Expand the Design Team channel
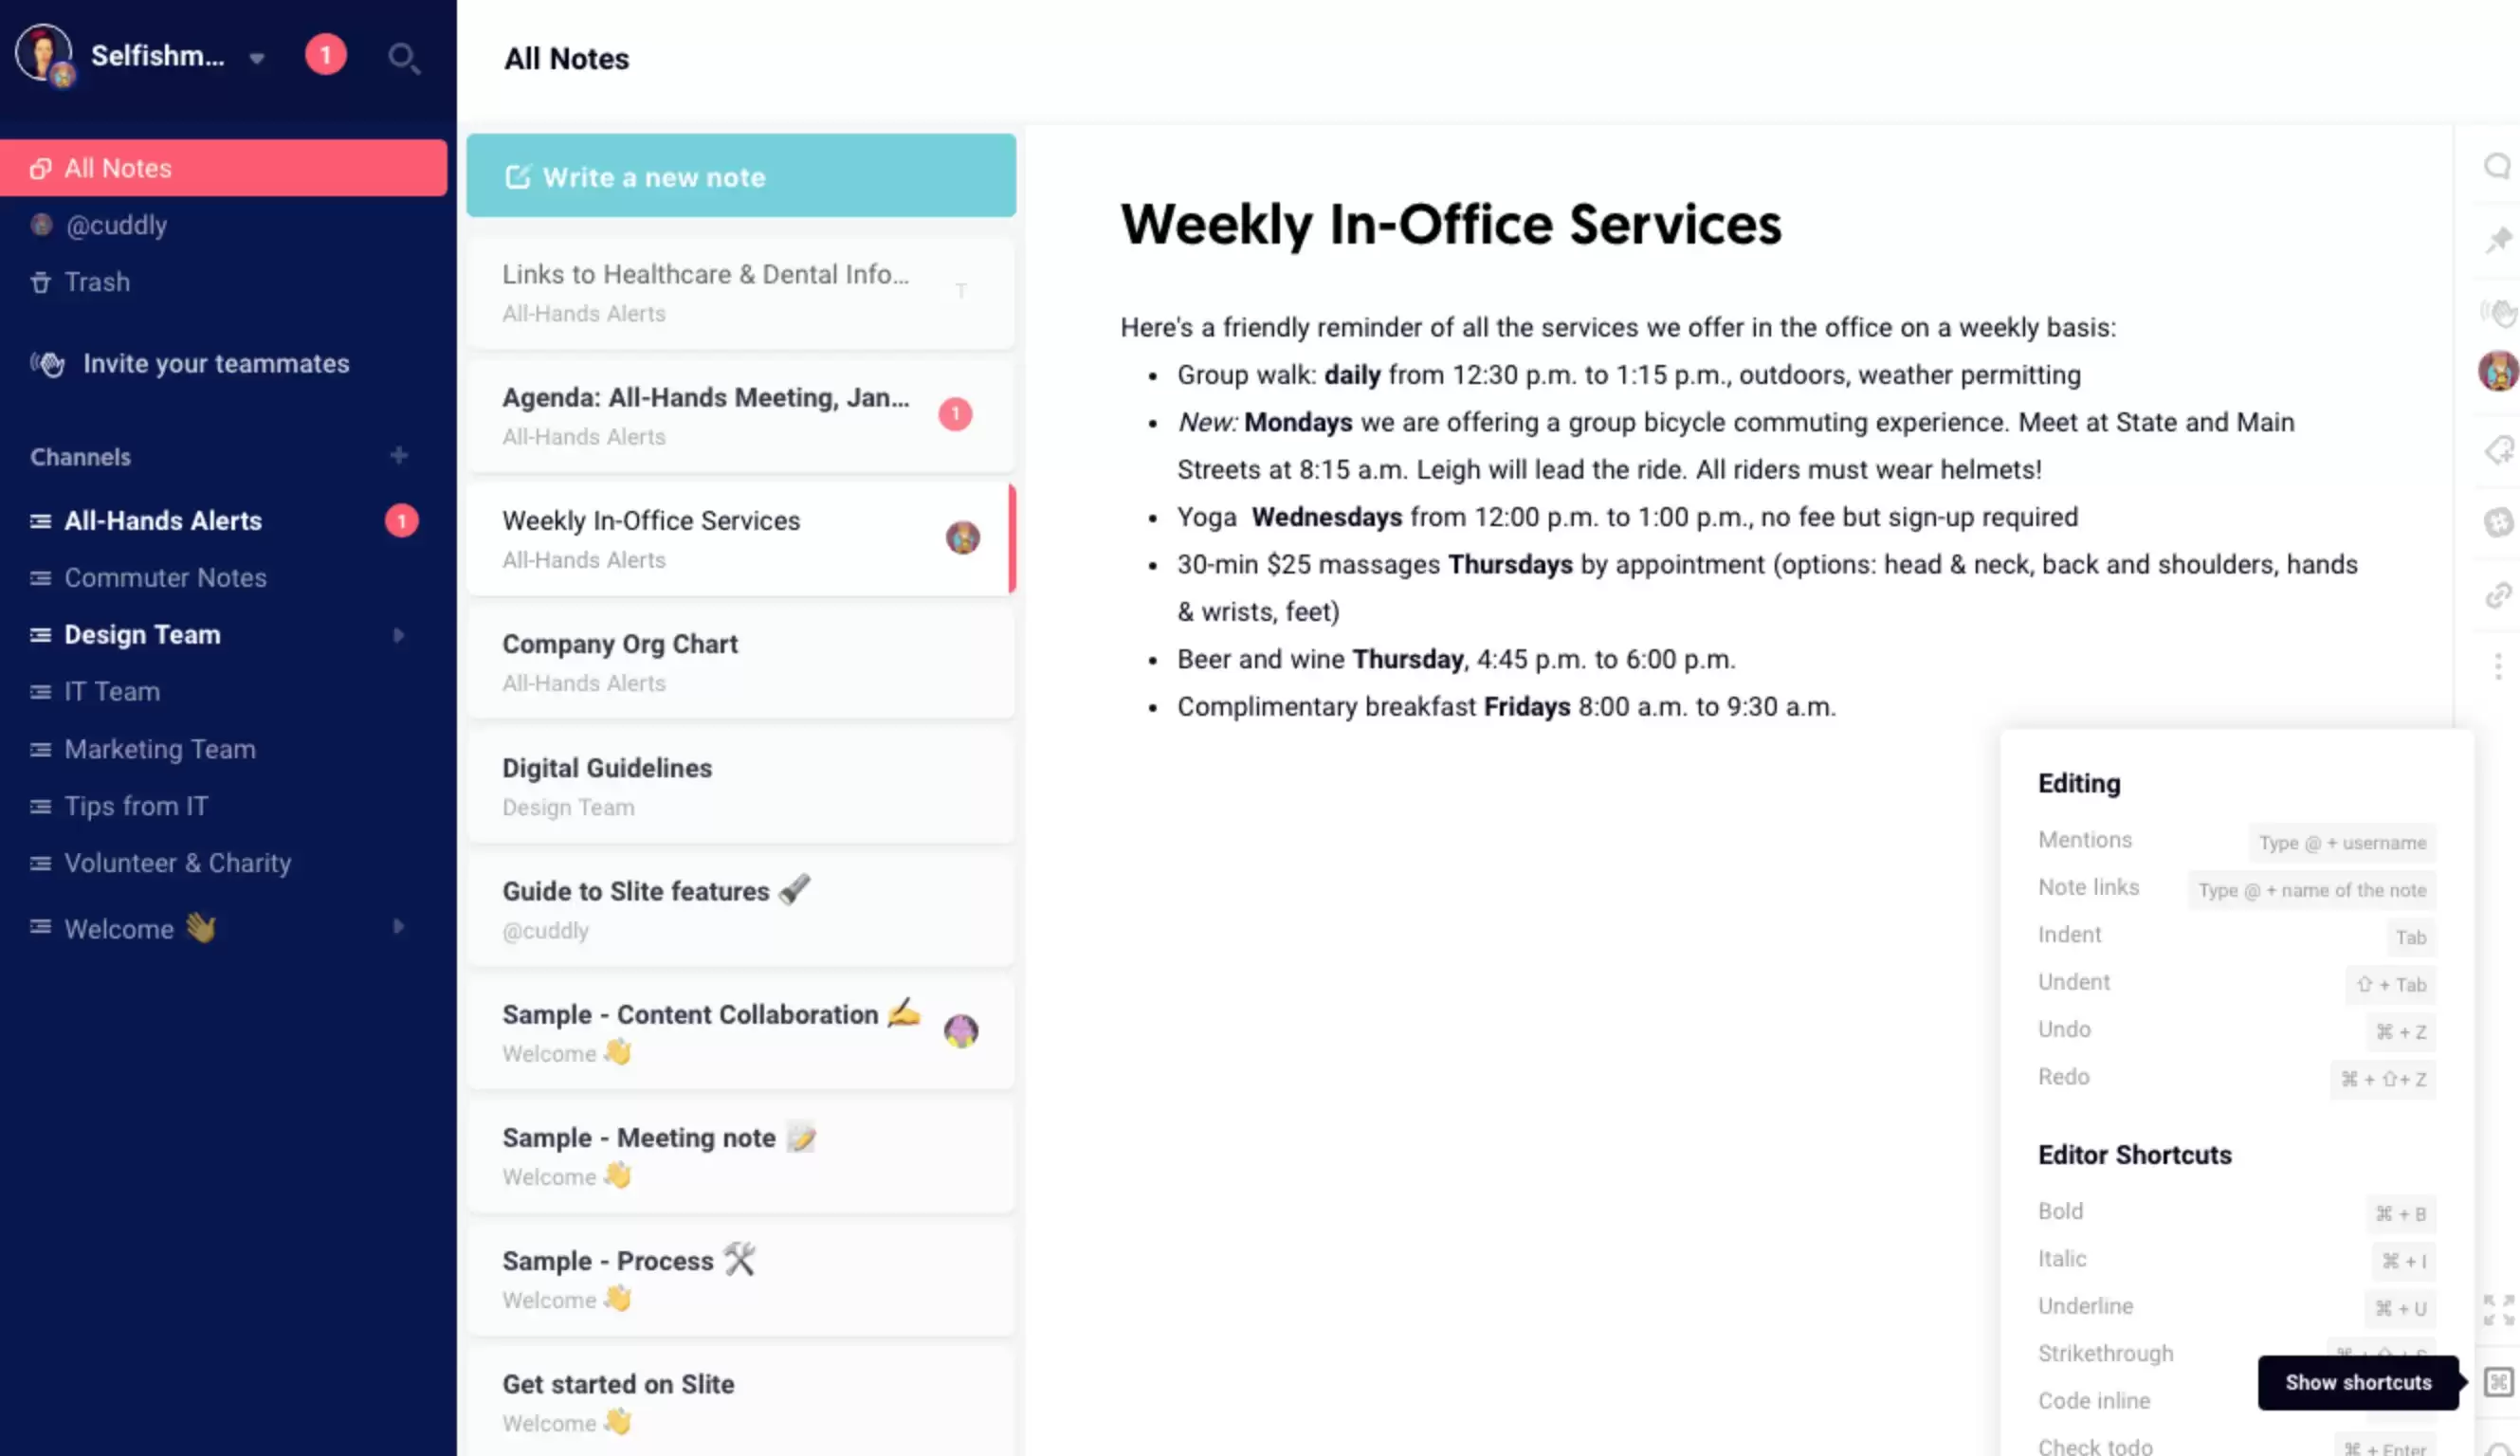 click(x=399, y=635)
